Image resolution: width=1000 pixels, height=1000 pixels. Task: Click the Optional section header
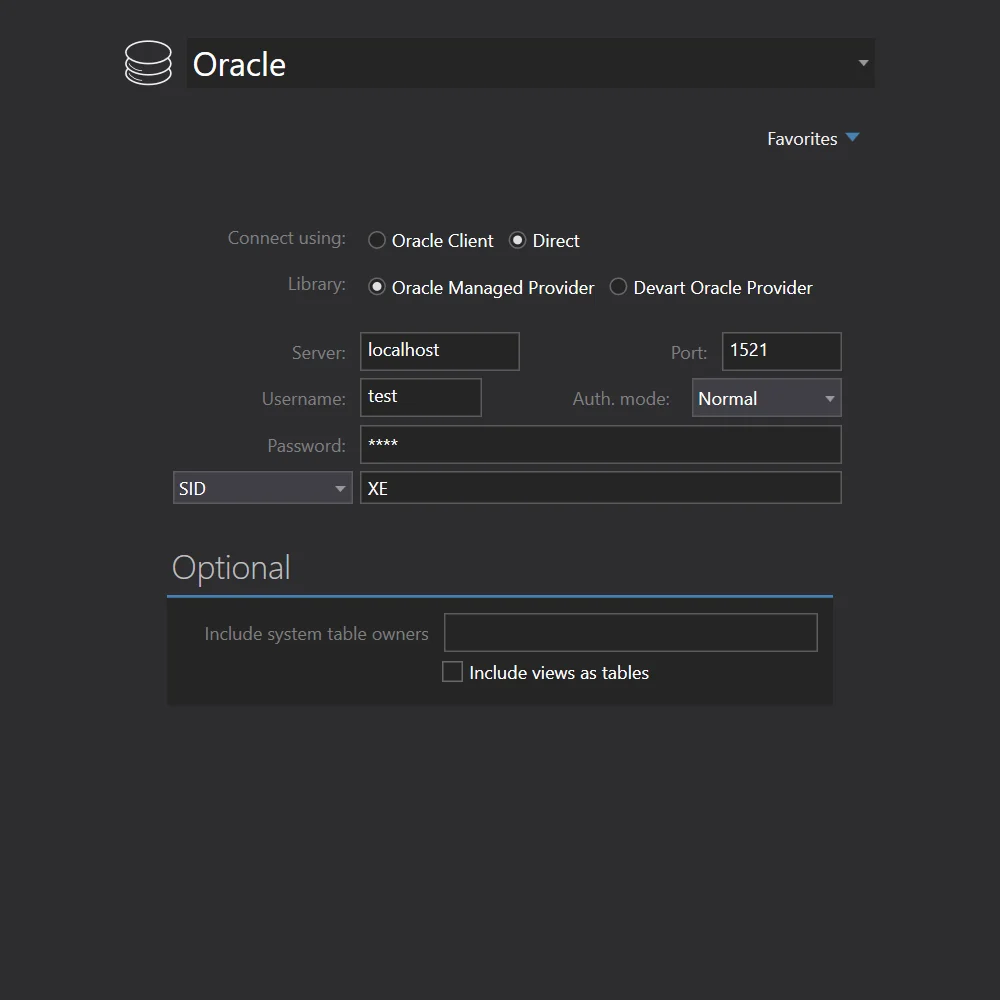point(231,567)
